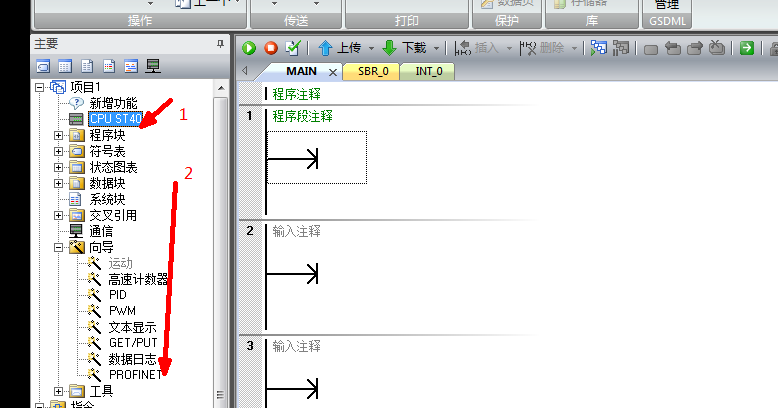Open the PID wizard item
Image resolution: width=778 pixels, height=408 pixels.
tap(118, 295)
